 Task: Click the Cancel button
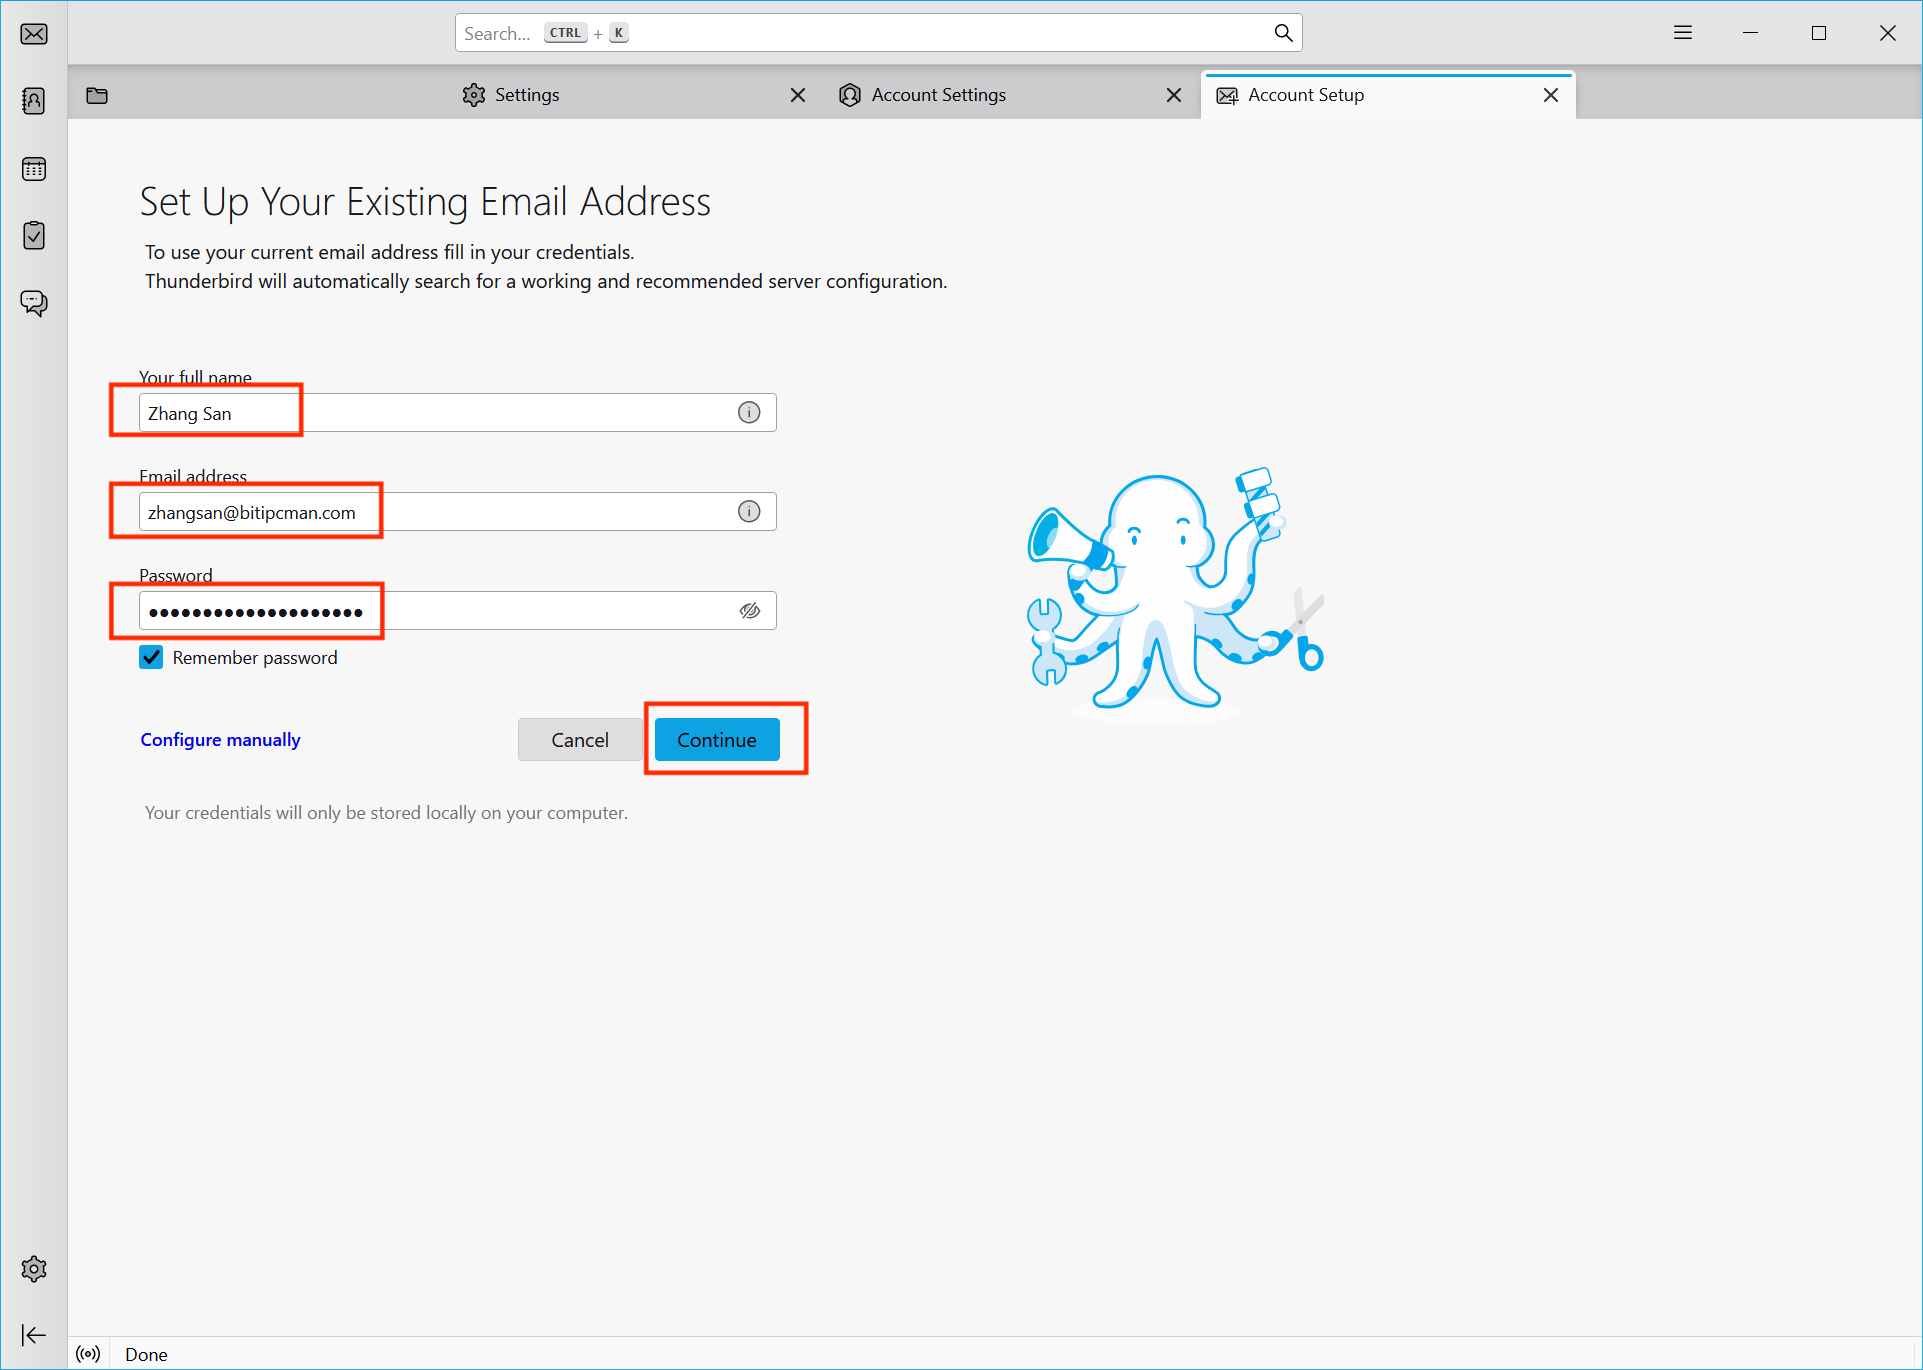point(580,739)
